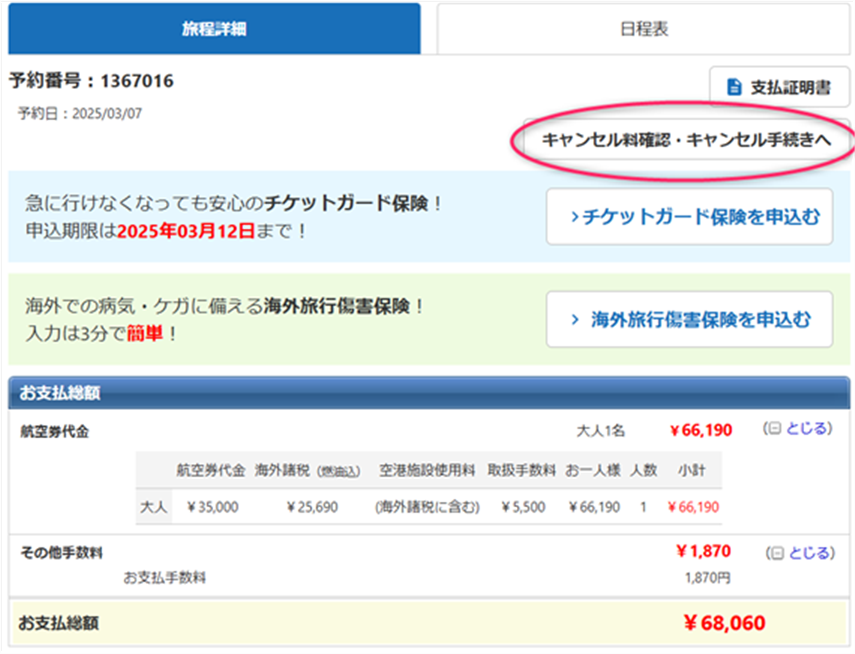Viewport: 855px width, 654px height.
Task: Click the 海外諸税 (燃油込) column header
Action: (x=308, y=470)
